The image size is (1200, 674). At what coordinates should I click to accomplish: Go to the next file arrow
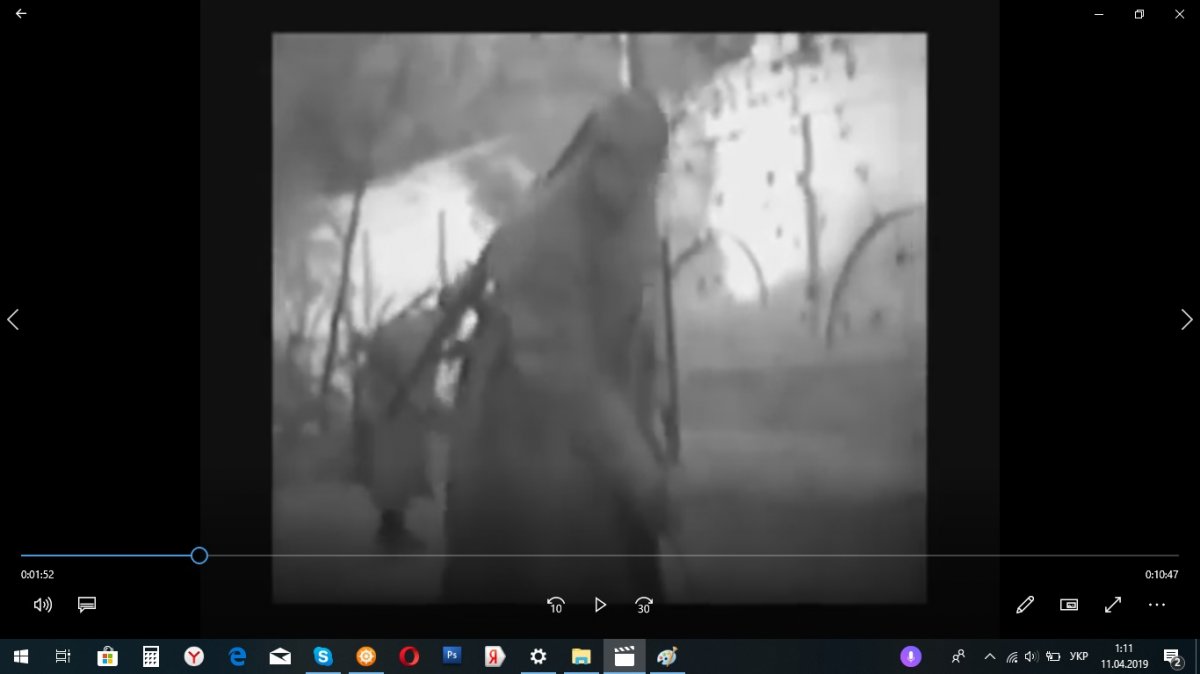tap(1186, 319)
